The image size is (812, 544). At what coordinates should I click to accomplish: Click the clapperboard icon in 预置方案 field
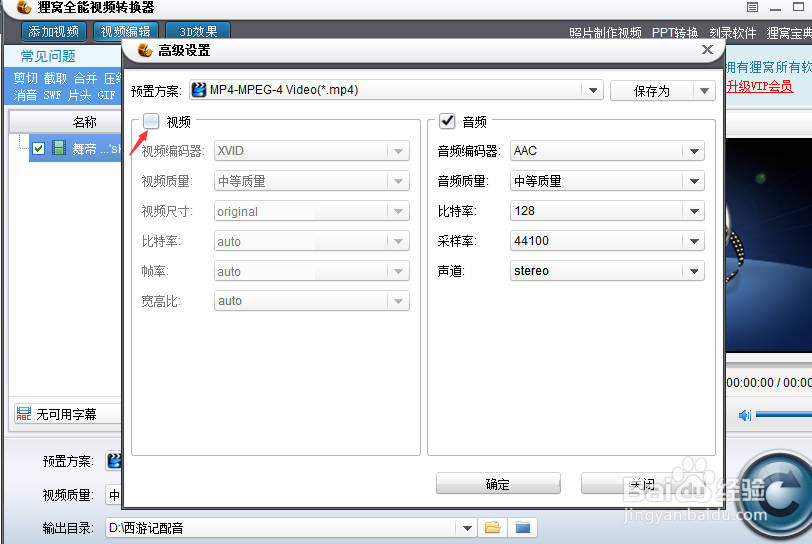(x=199, y=90)
